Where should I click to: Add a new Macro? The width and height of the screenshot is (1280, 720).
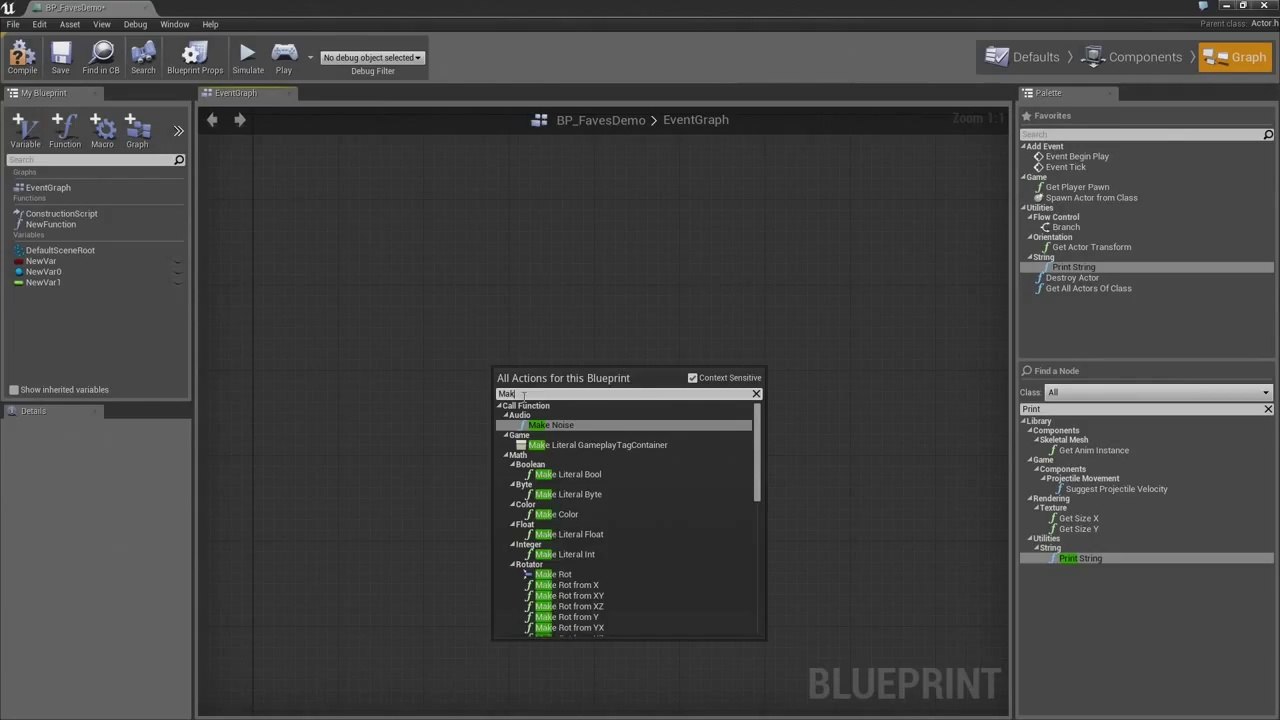tap(102, 130)
